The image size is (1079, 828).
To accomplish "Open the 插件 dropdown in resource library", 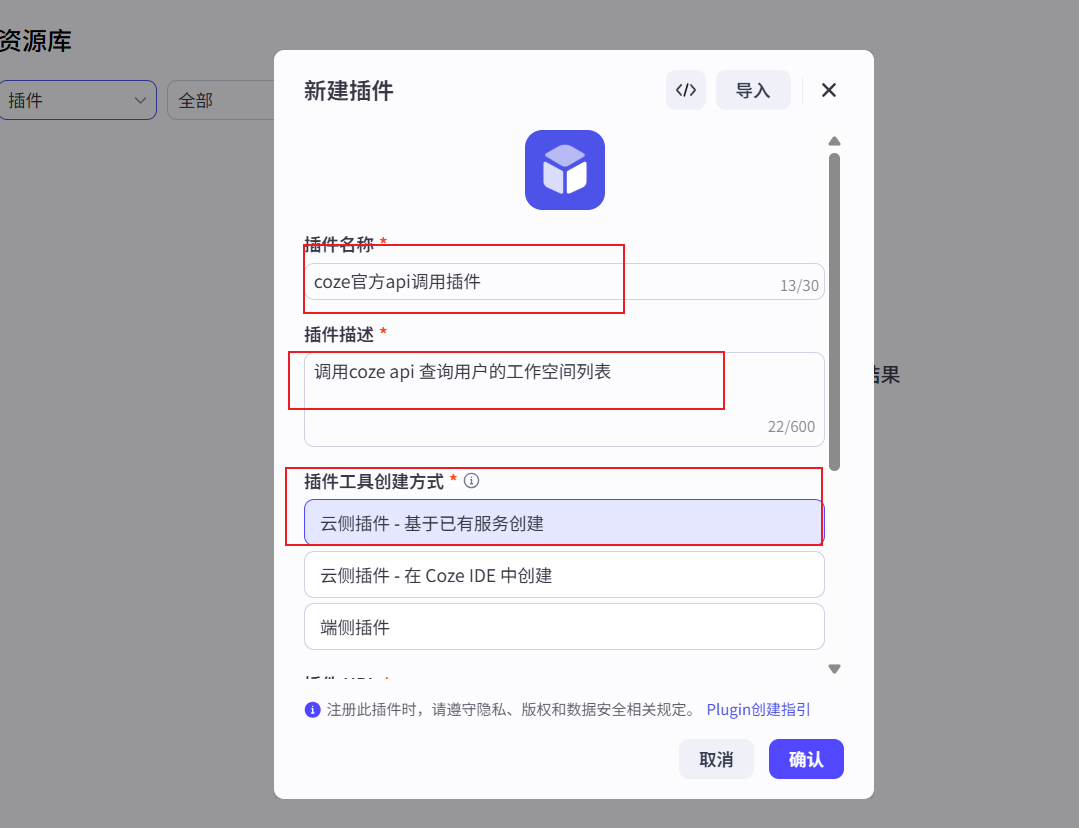I will pos(77,100).
